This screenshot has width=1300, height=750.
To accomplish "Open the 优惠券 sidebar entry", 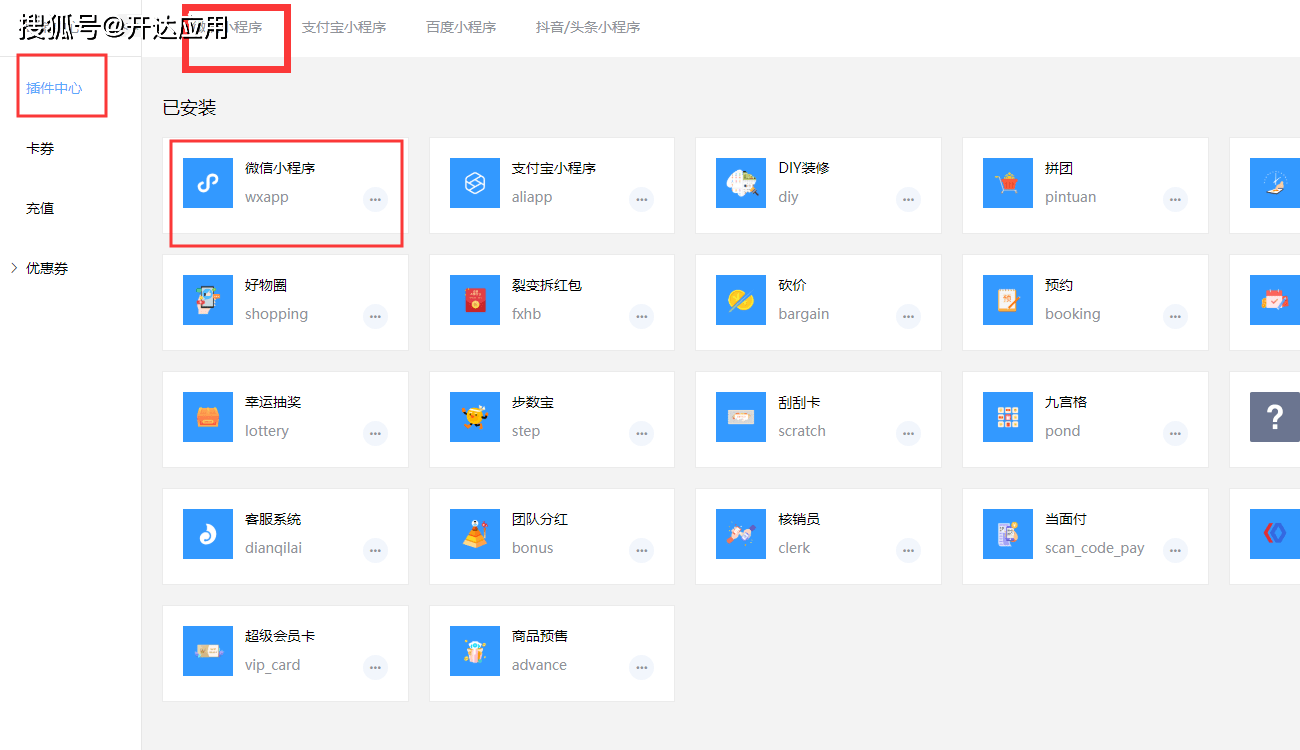I will pos(47,268).
